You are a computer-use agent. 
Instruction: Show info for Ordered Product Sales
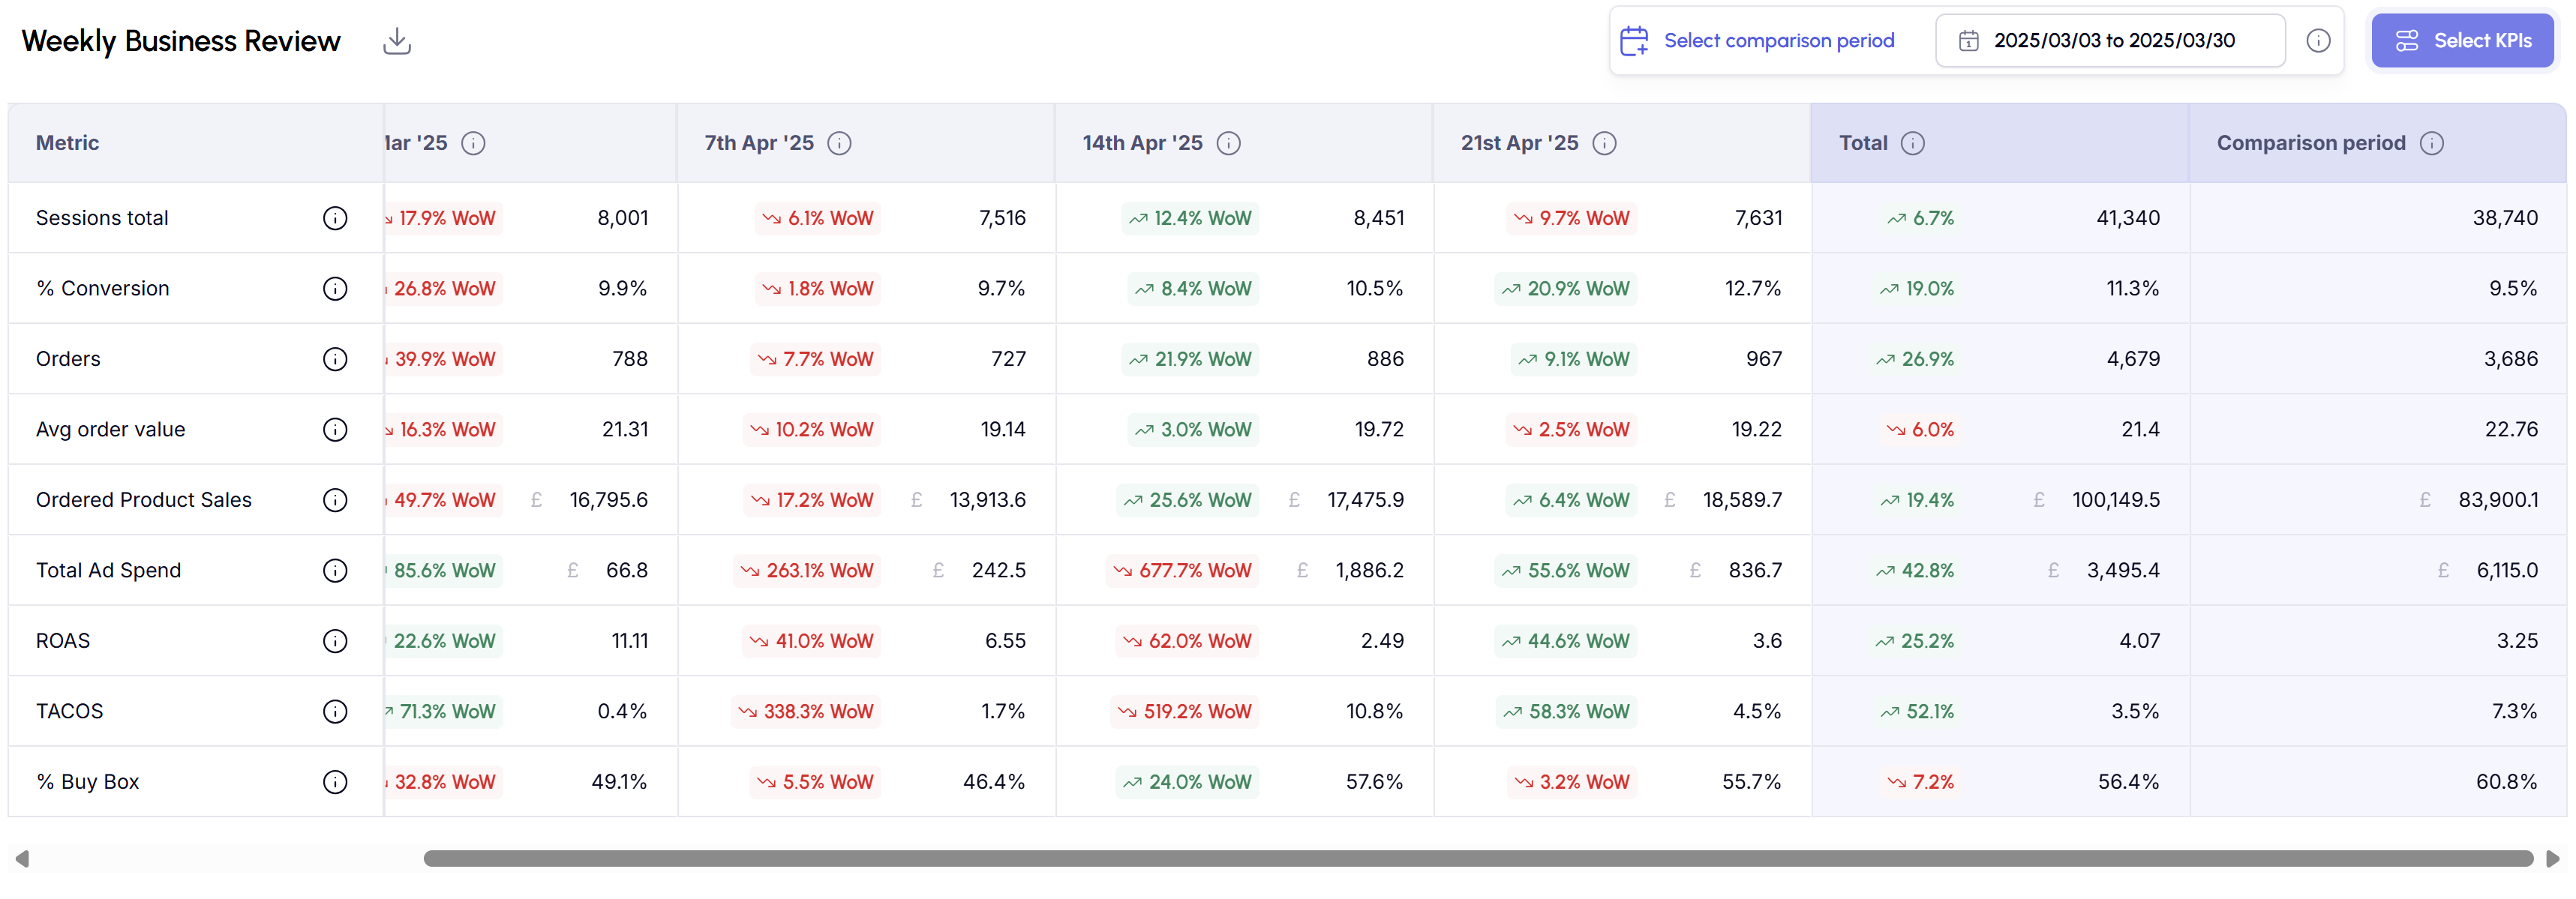click(x=335, y=500)
